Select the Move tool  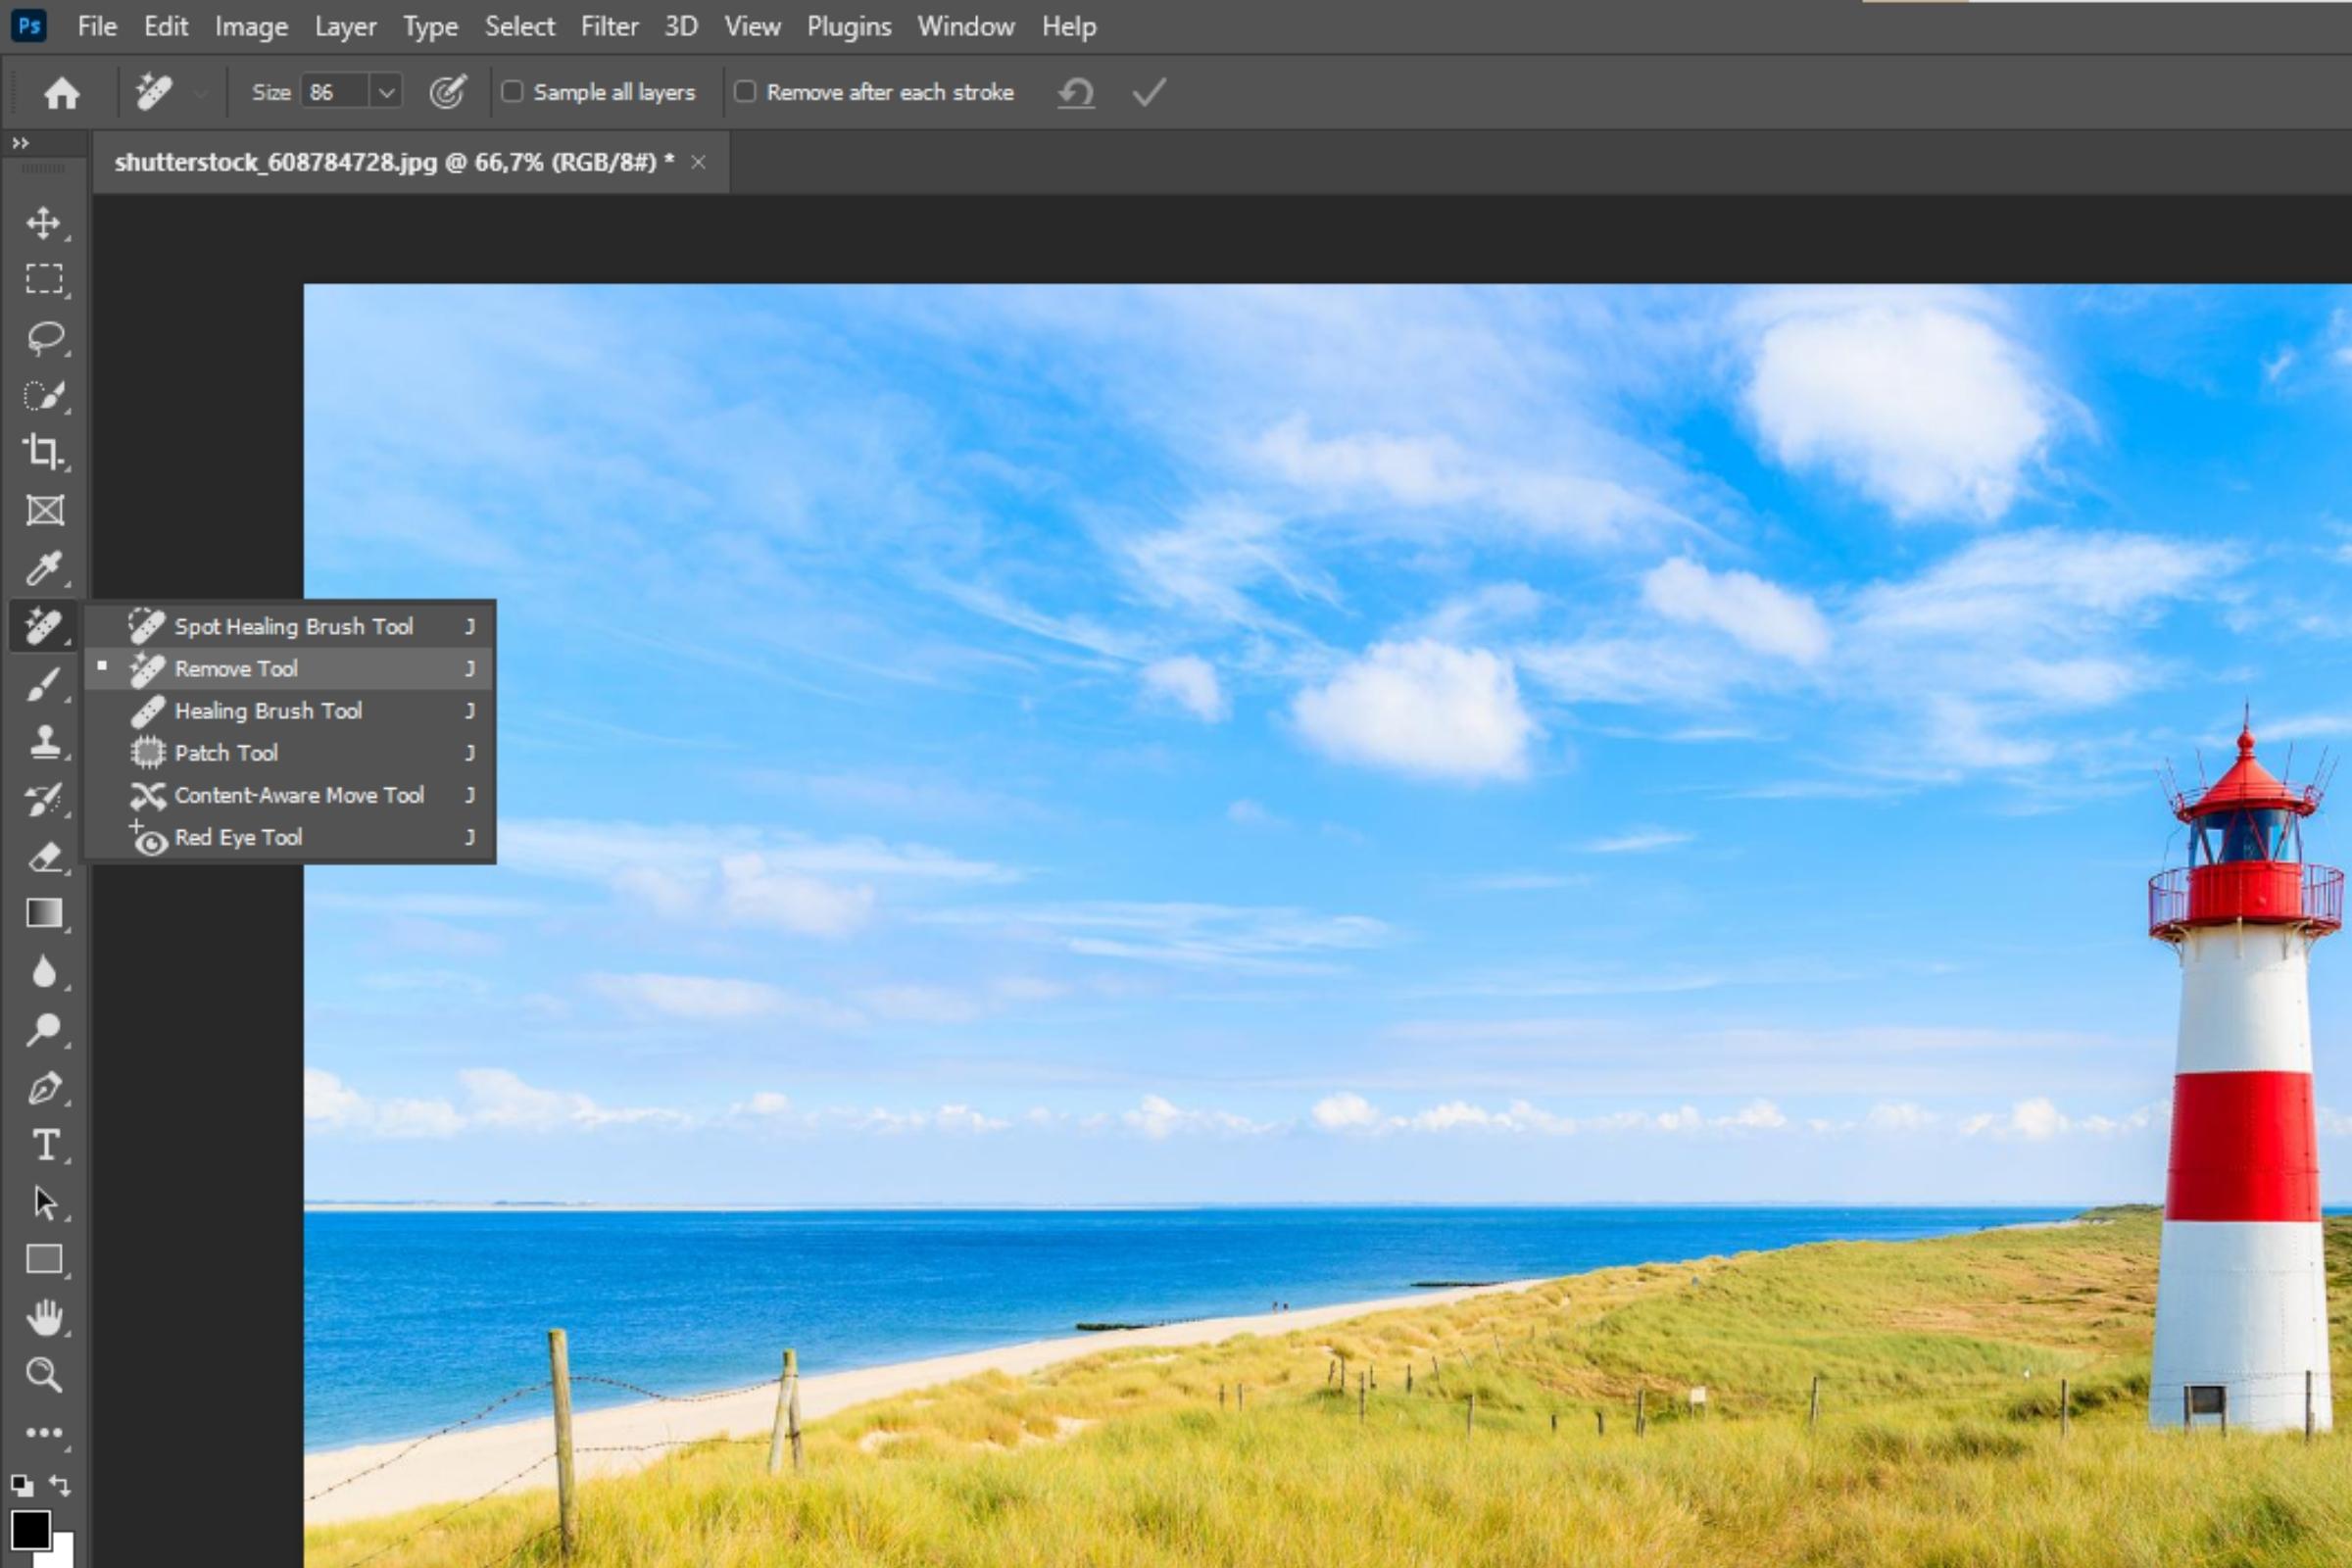click(43, 222)
